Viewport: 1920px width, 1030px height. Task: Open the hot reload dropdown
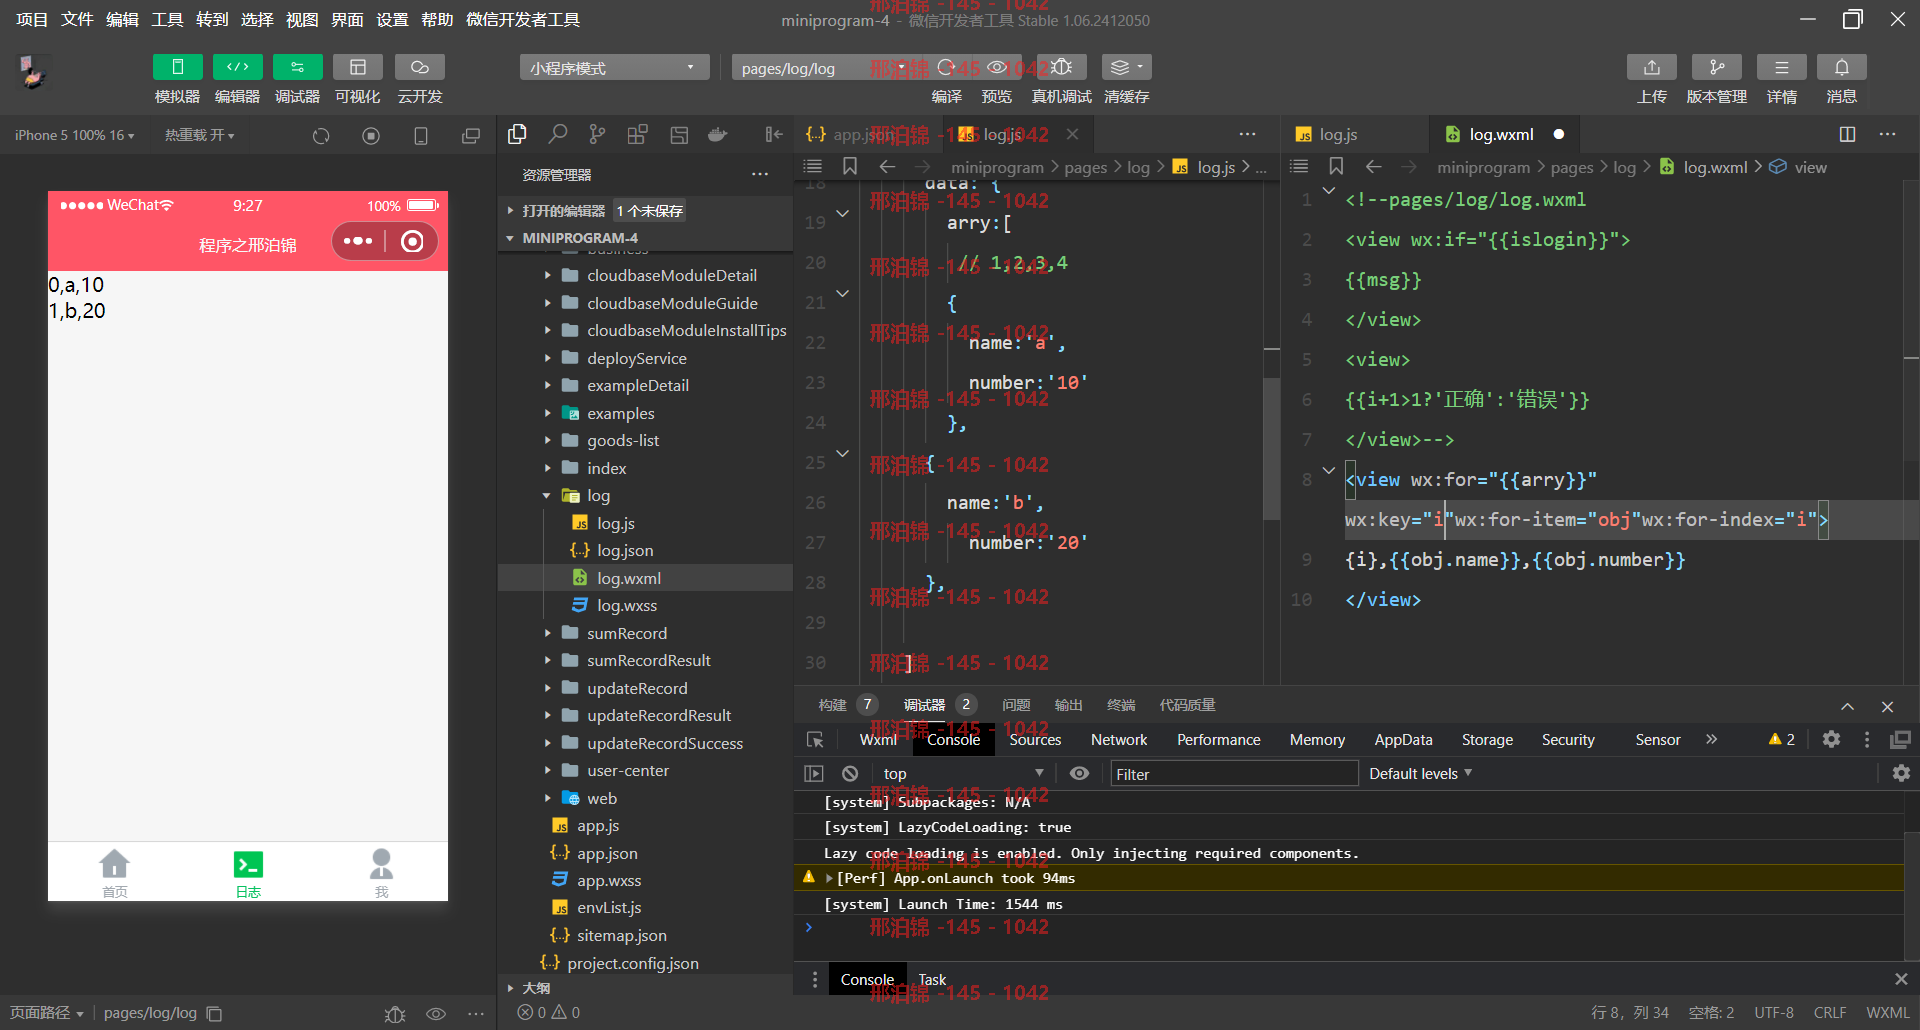coord(200,135)
